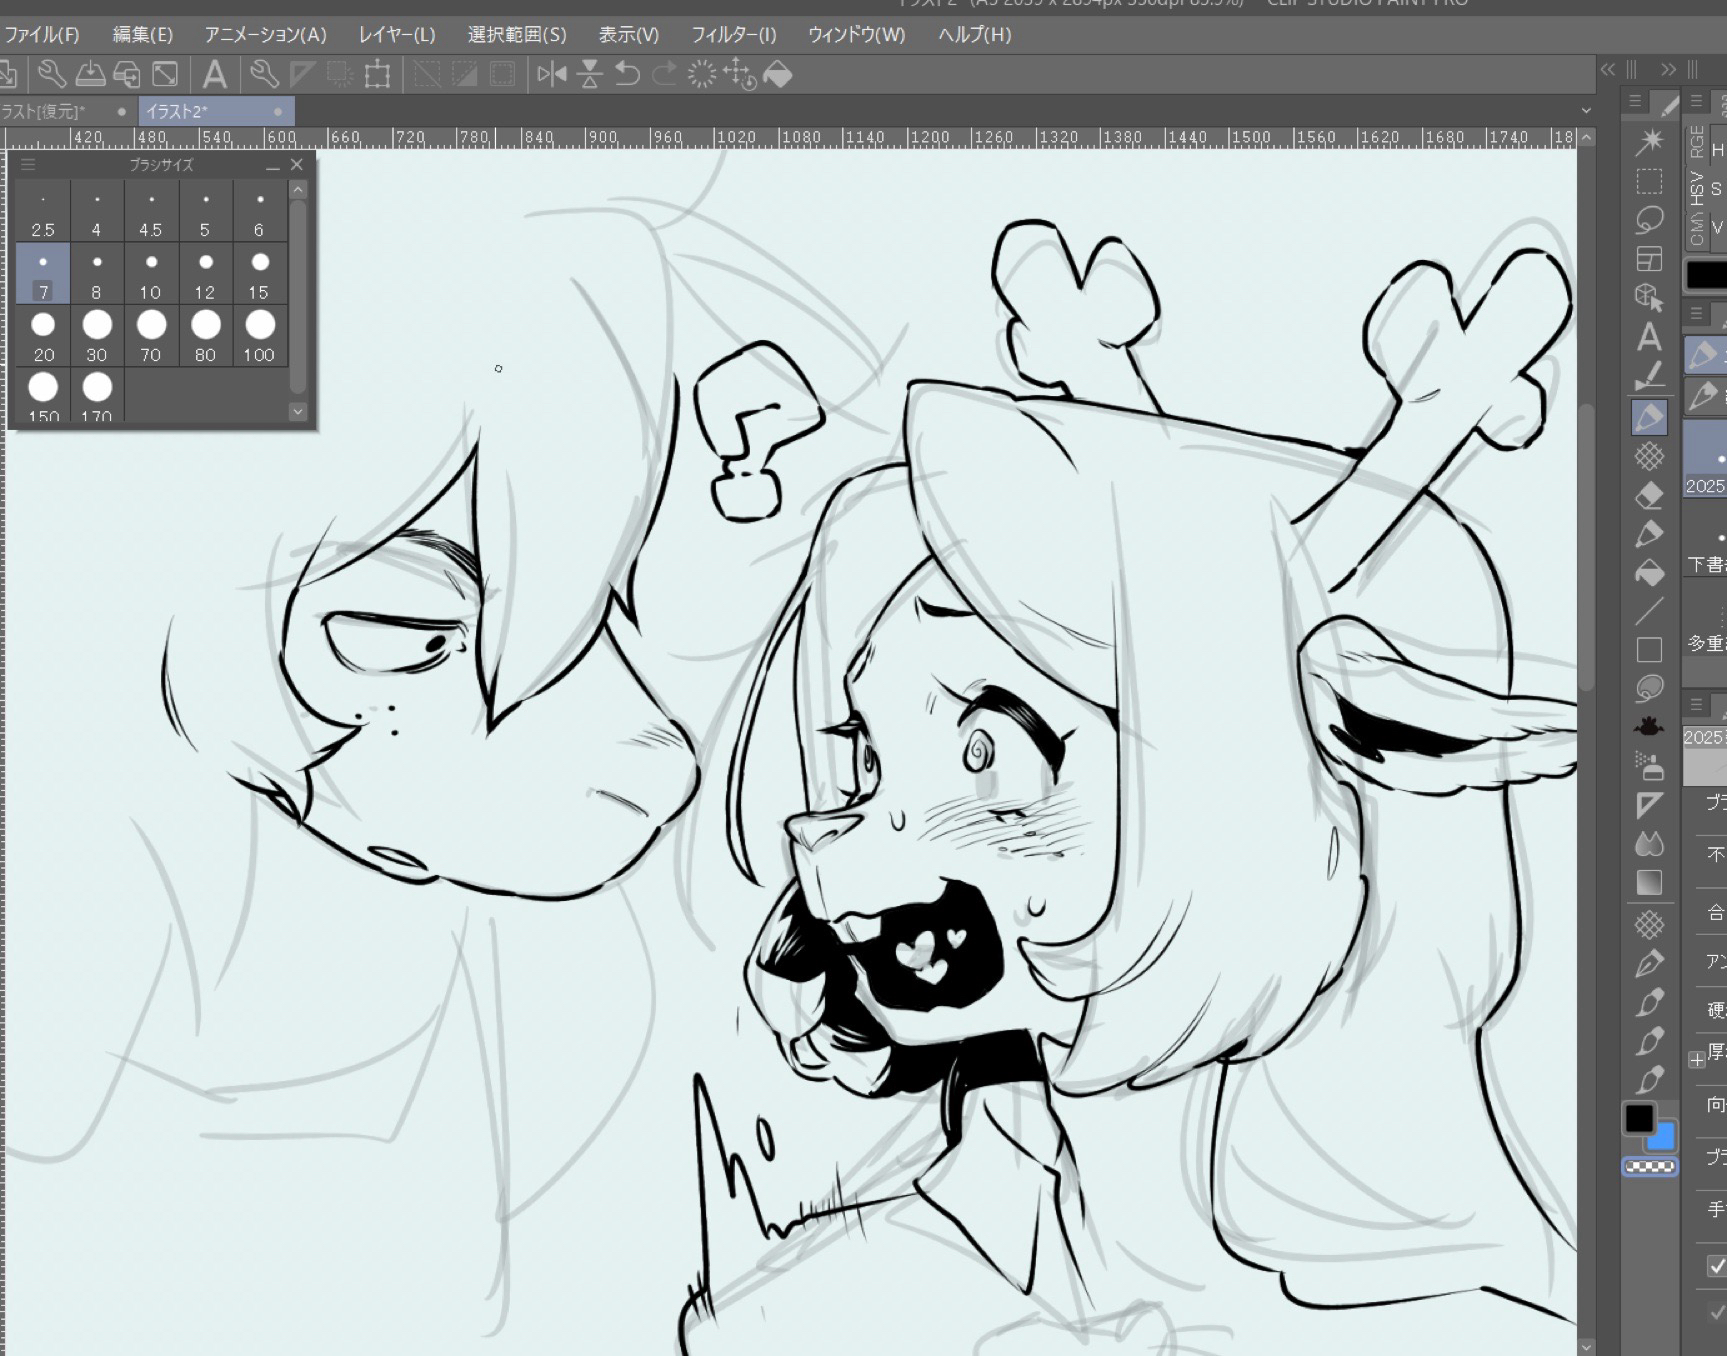Choose brush size 100 preset

pyautogui.click(x=259, y=336)
